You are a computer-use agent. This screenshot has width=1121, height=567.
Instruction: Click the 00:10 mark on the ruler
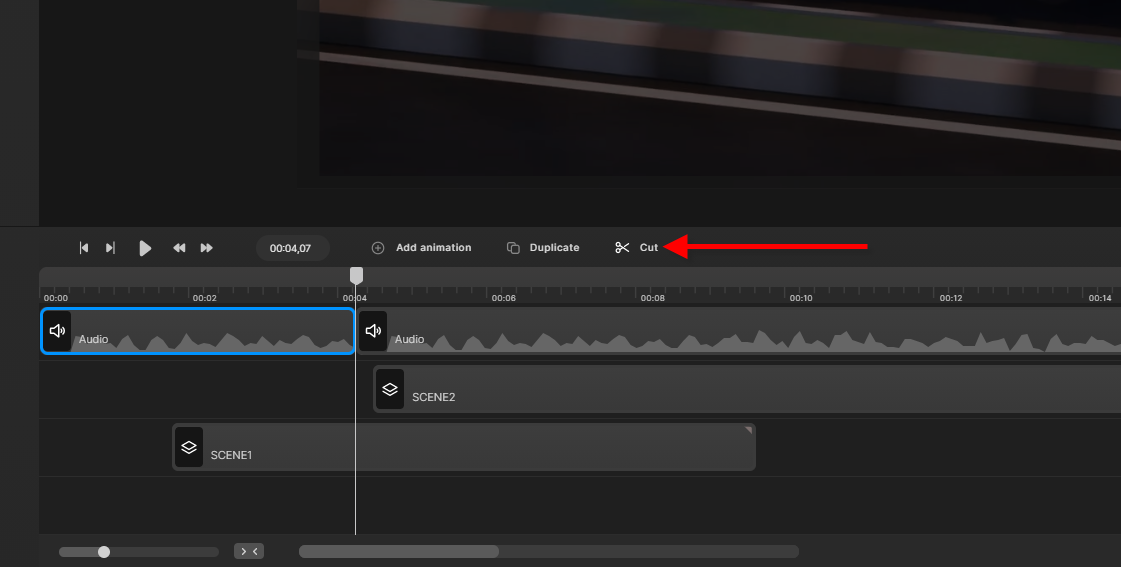pyautogui.click(x=801, y=297)
